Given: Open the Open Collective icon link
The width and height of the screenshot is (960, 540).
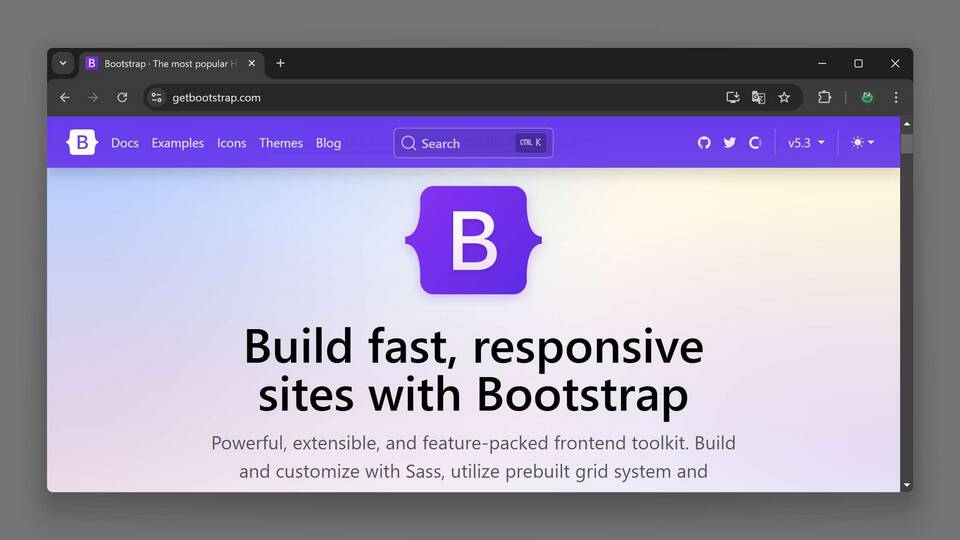Looking at the screenshot, I should click(x=755, y=143).
